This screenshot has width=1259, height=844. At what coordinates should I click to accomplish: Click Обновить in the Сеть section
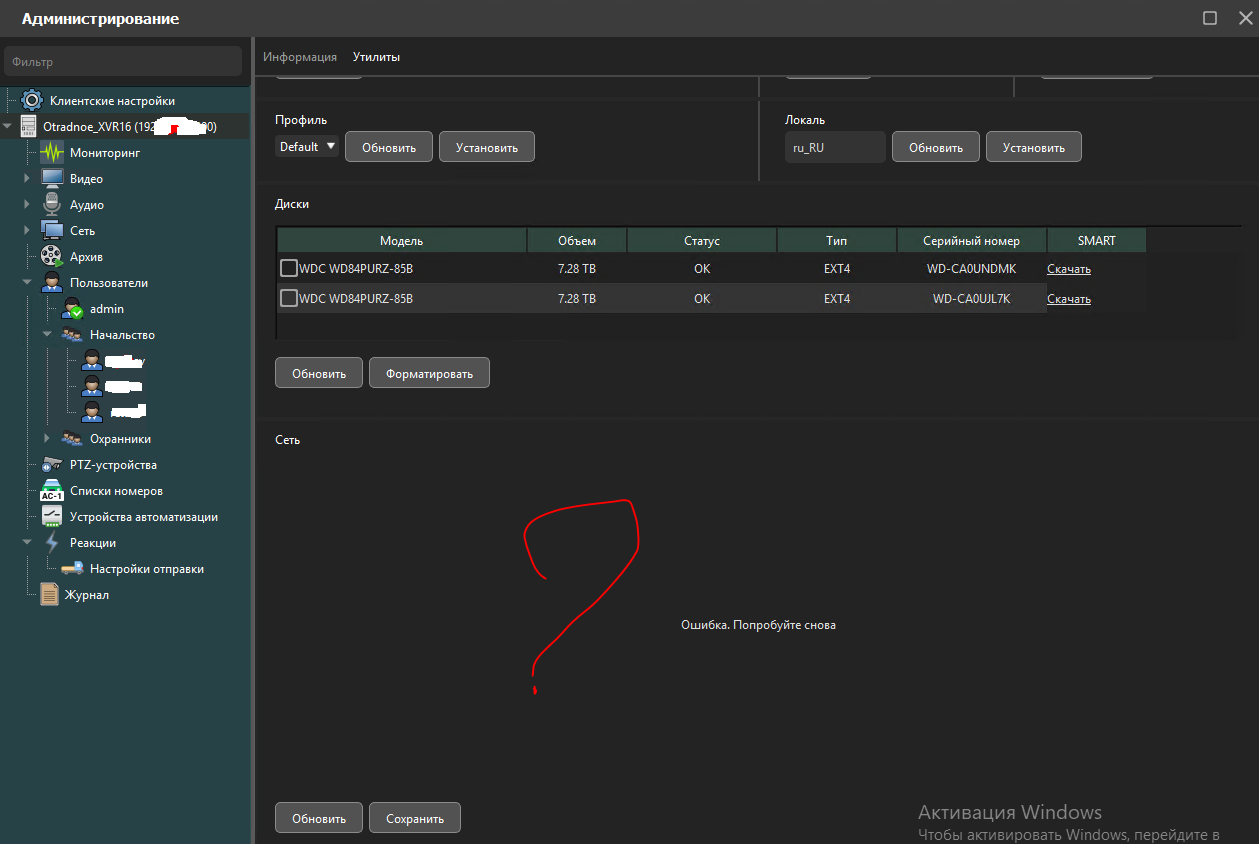point(319,817)
